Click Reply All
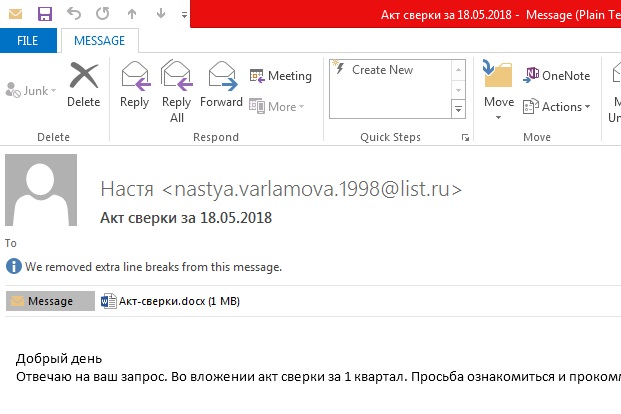The width and height of the screenshot is (621, 414). pos(177,92)
